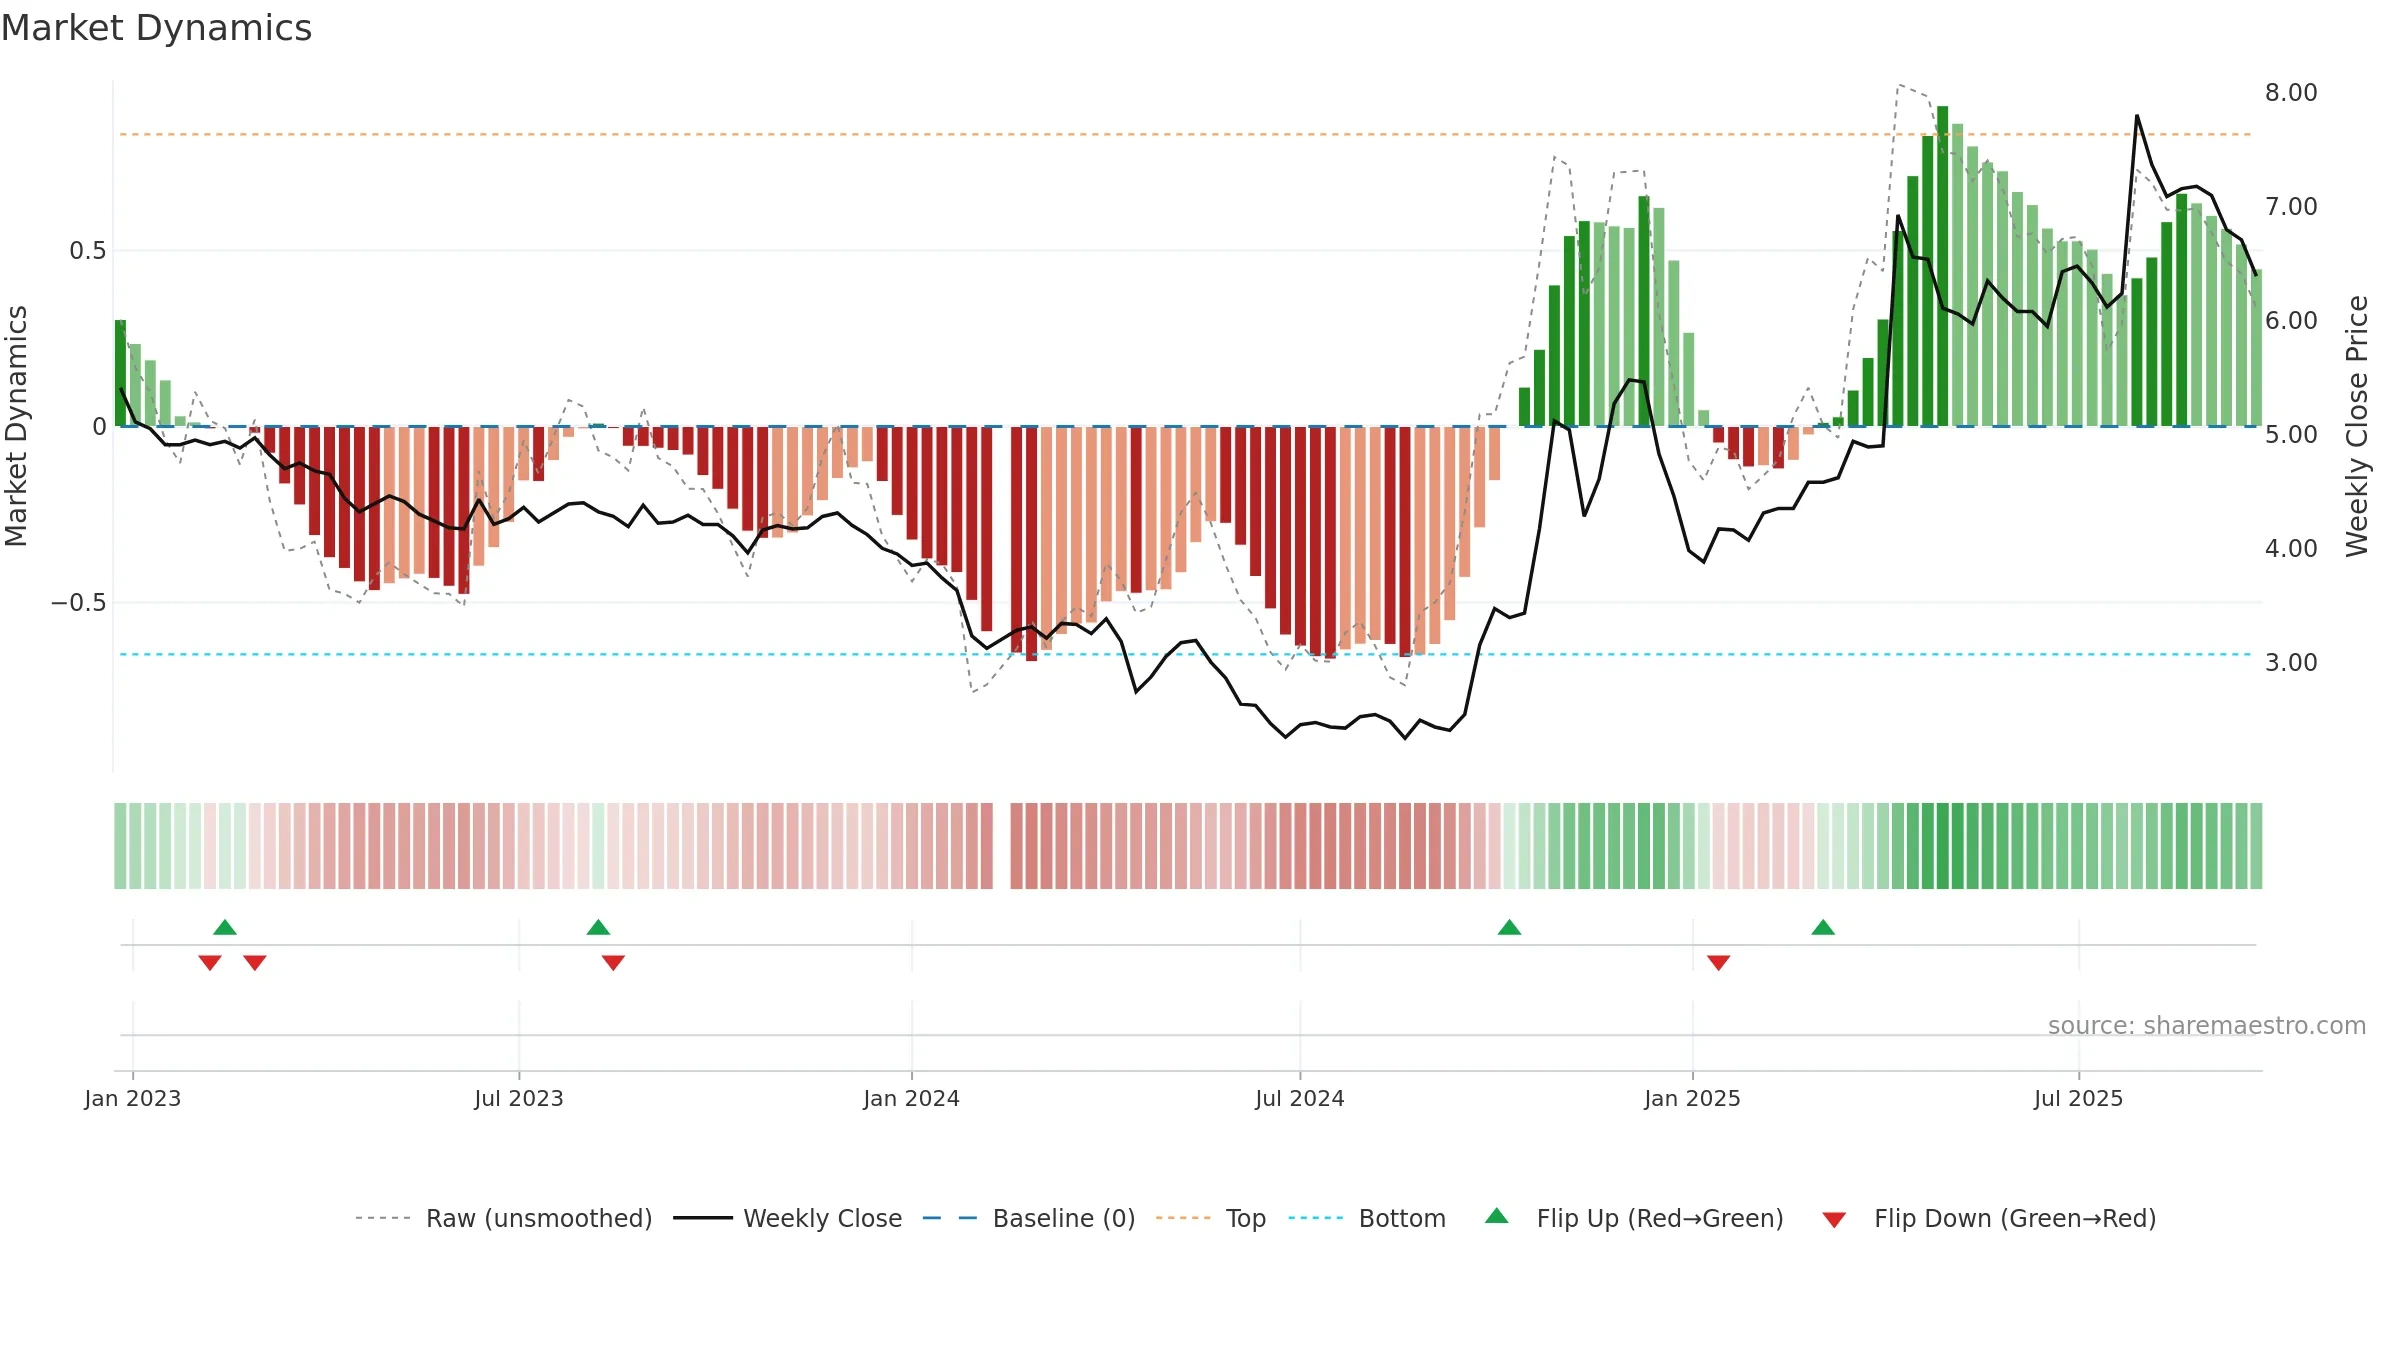Click the first flip-up marker in early 2023
Image resolution: width=2400 pixels, height=1350 pixels.
click(x=225, y=927)
